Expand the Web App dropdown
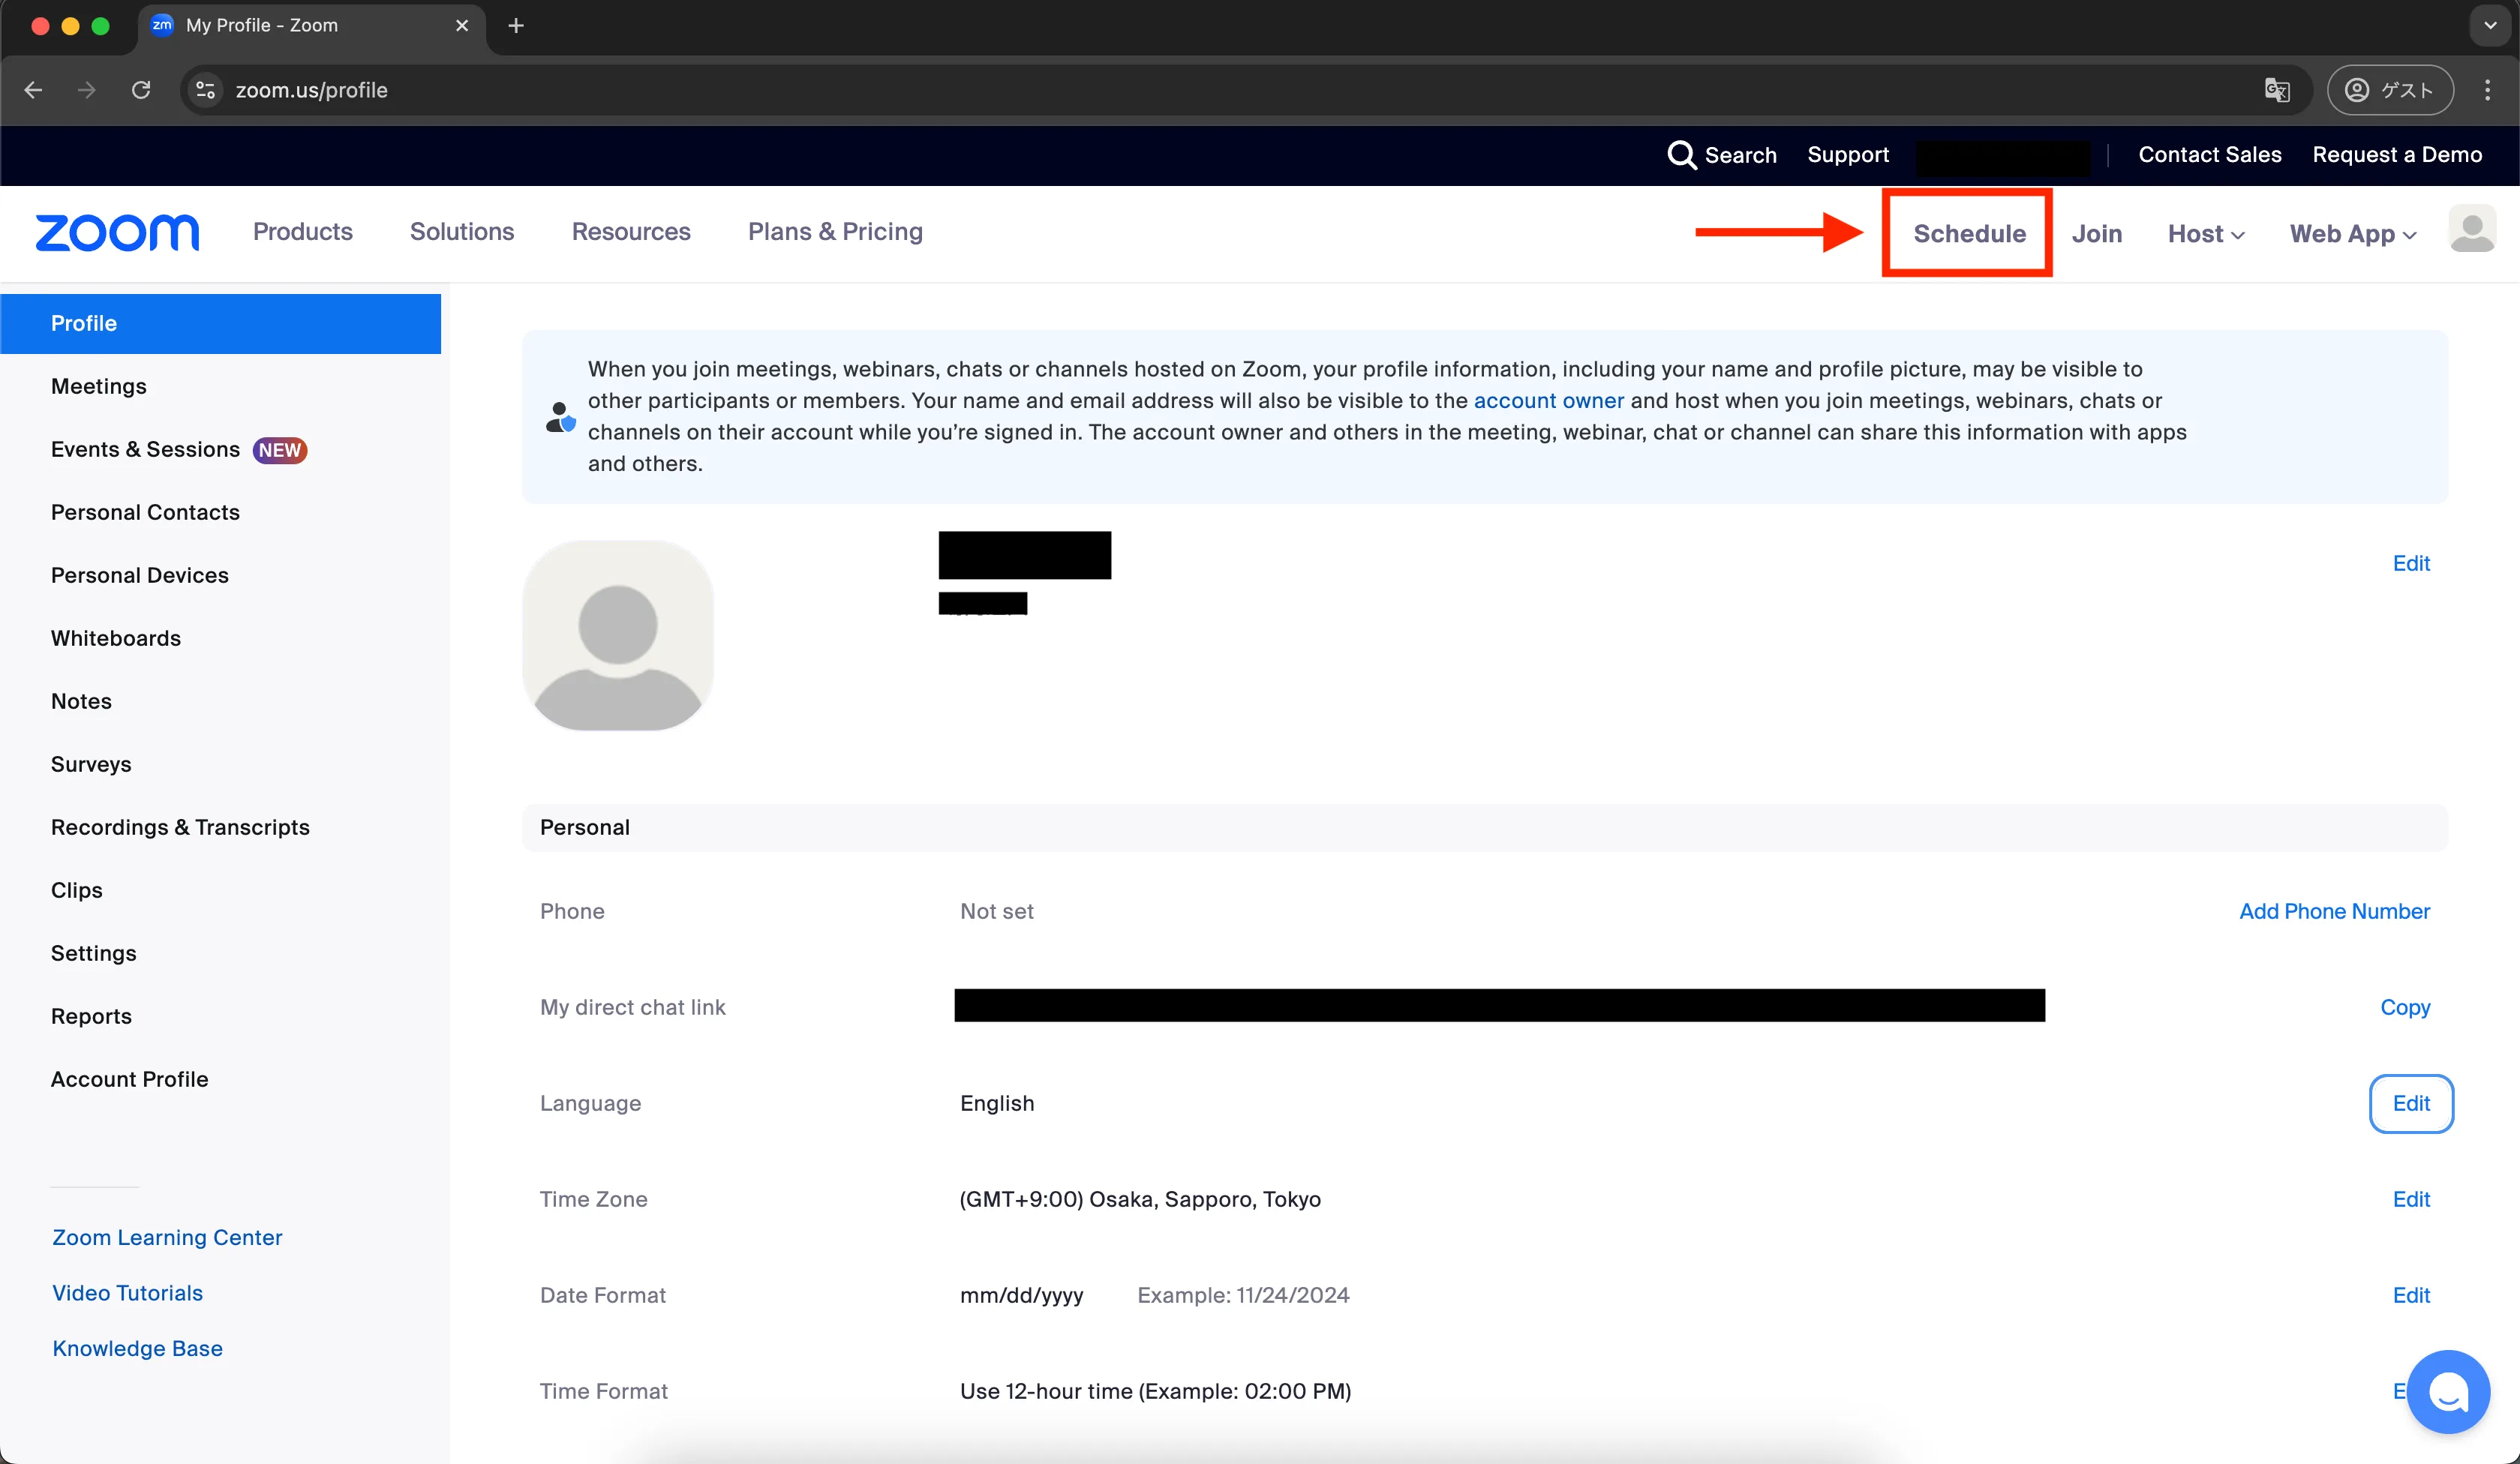 coord(2352,234)
